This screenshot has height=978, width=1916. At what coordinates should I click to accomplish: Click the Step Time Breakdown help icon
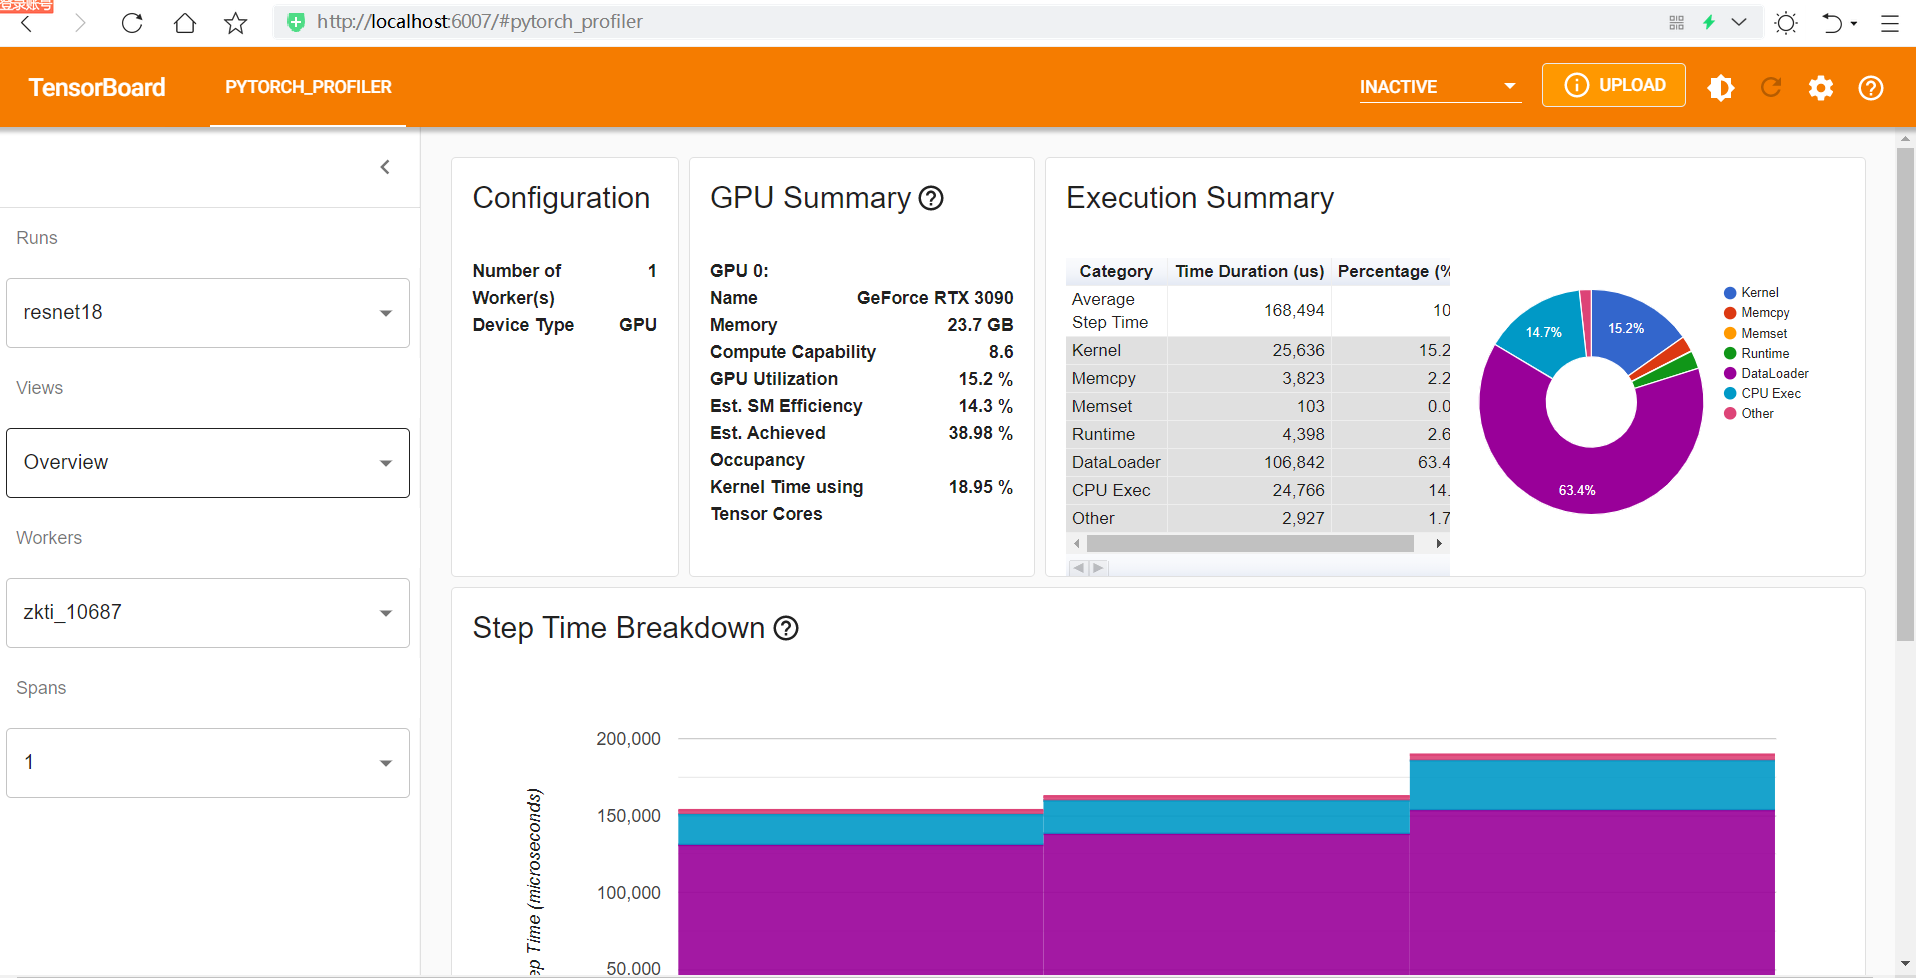coord(787,628)
